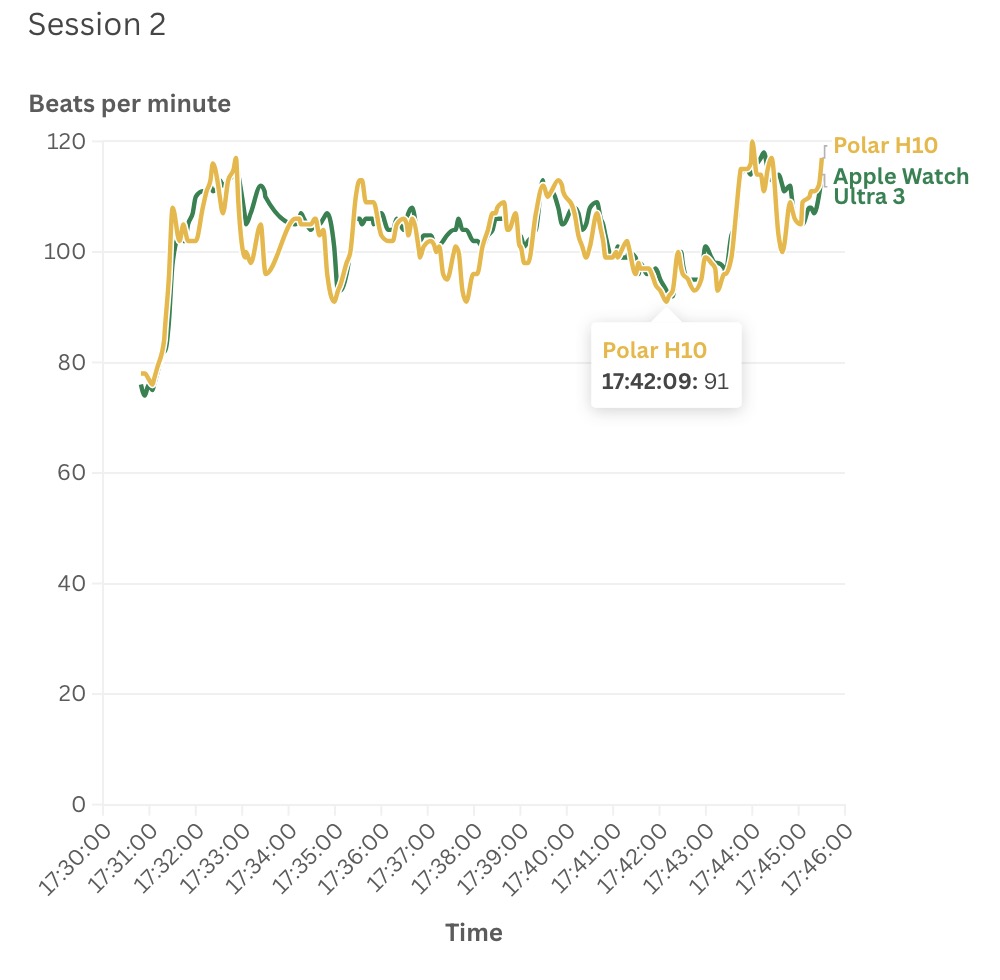This screenshot has width=1000, height=980.
Task: Select the 40 value on the y-axis
Action: tap(79, 583)
